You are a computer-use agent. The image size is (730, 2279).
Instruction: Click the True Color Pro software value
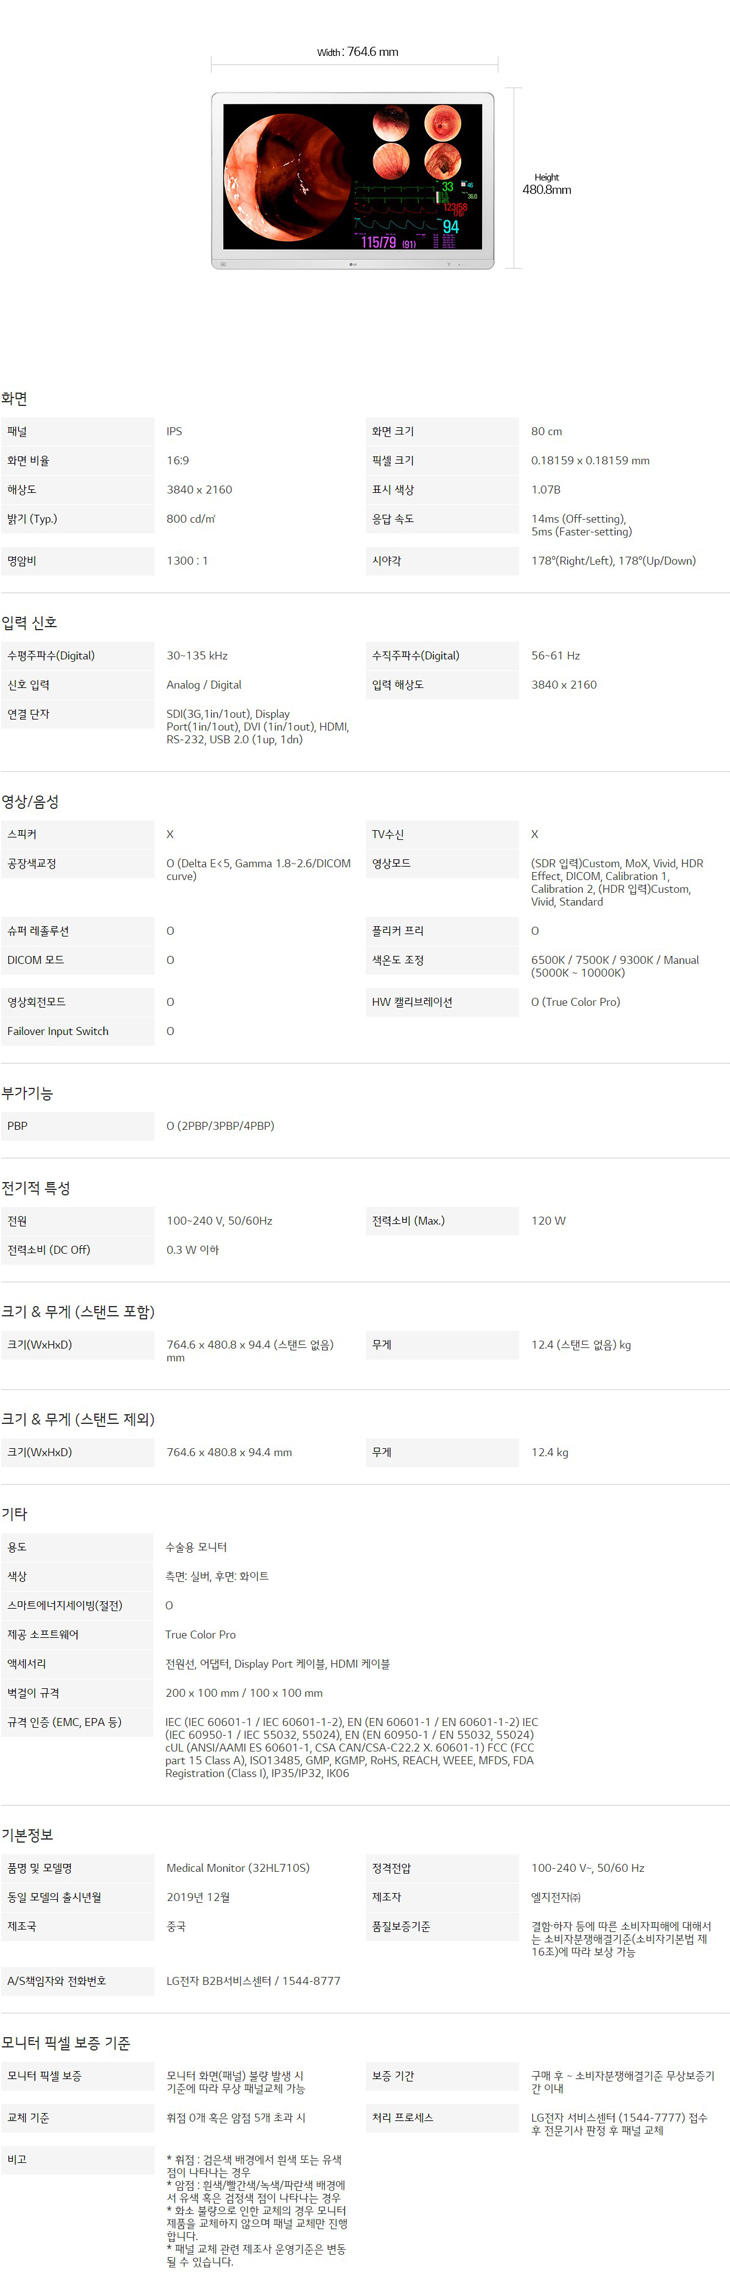200,1635
